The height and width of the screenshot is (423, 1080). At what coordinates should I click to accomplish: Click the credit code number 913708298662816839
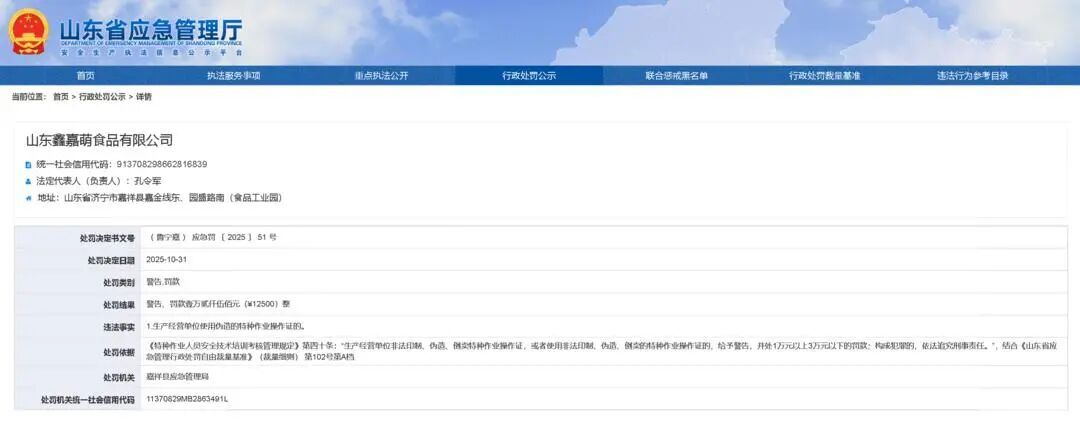point(162,164)
